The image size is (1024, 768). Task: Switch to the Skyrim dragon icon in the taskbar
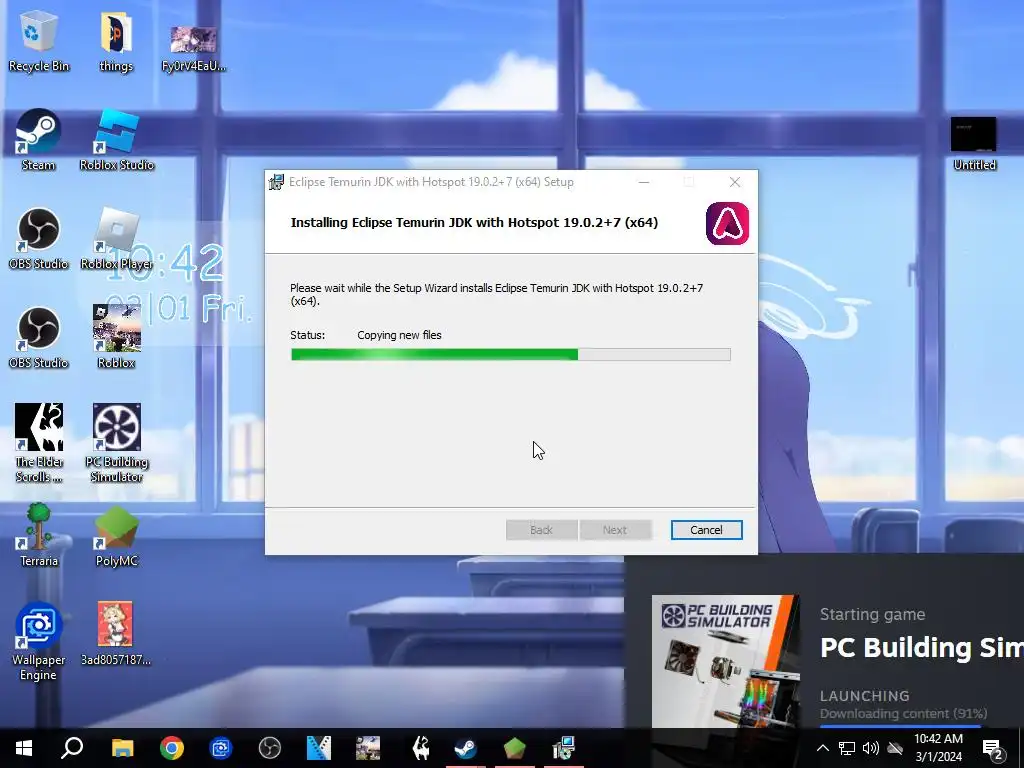[422, 748]
